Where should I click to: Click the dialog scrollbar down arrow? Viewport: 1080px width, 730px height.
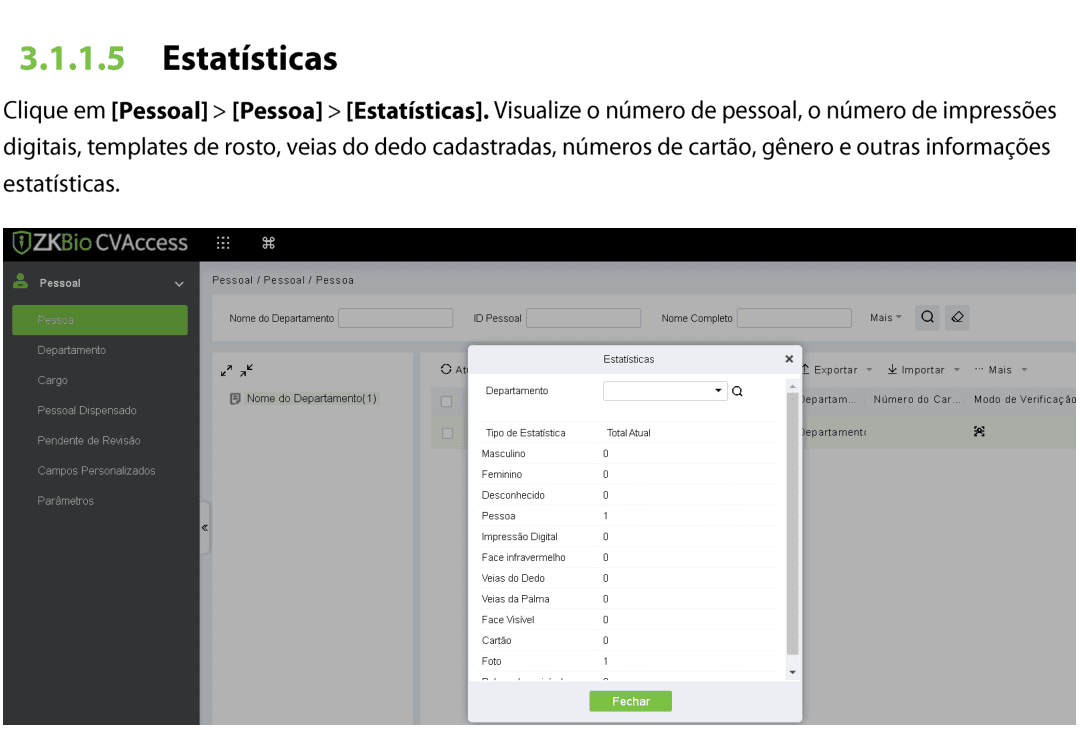(x=793, y=672)
